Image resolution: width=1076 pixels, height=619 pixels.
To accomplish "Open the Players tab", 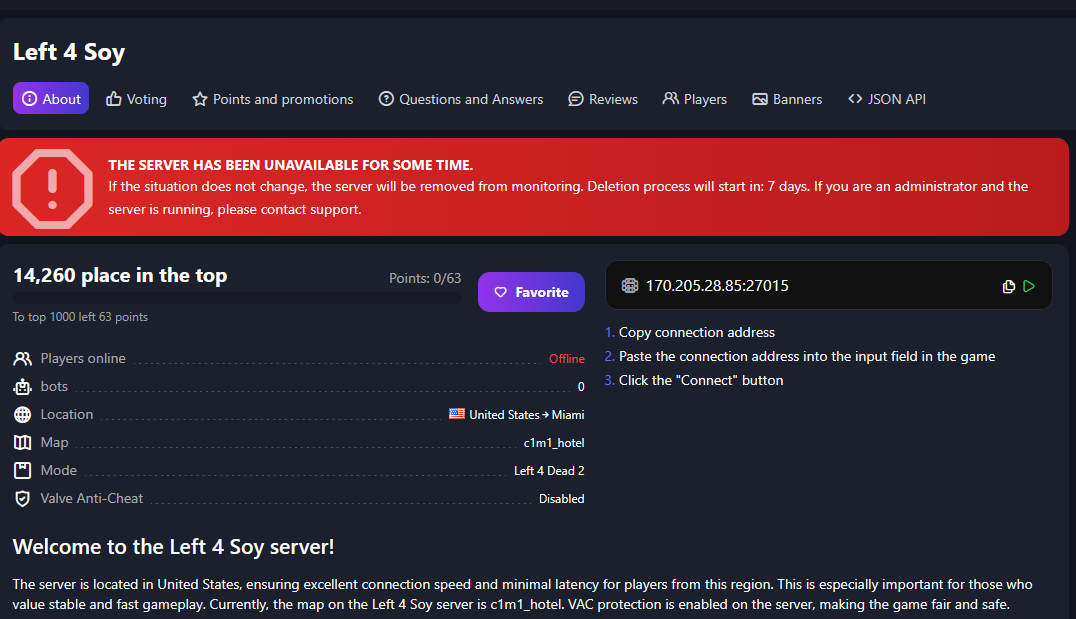I will coord(694,99).
